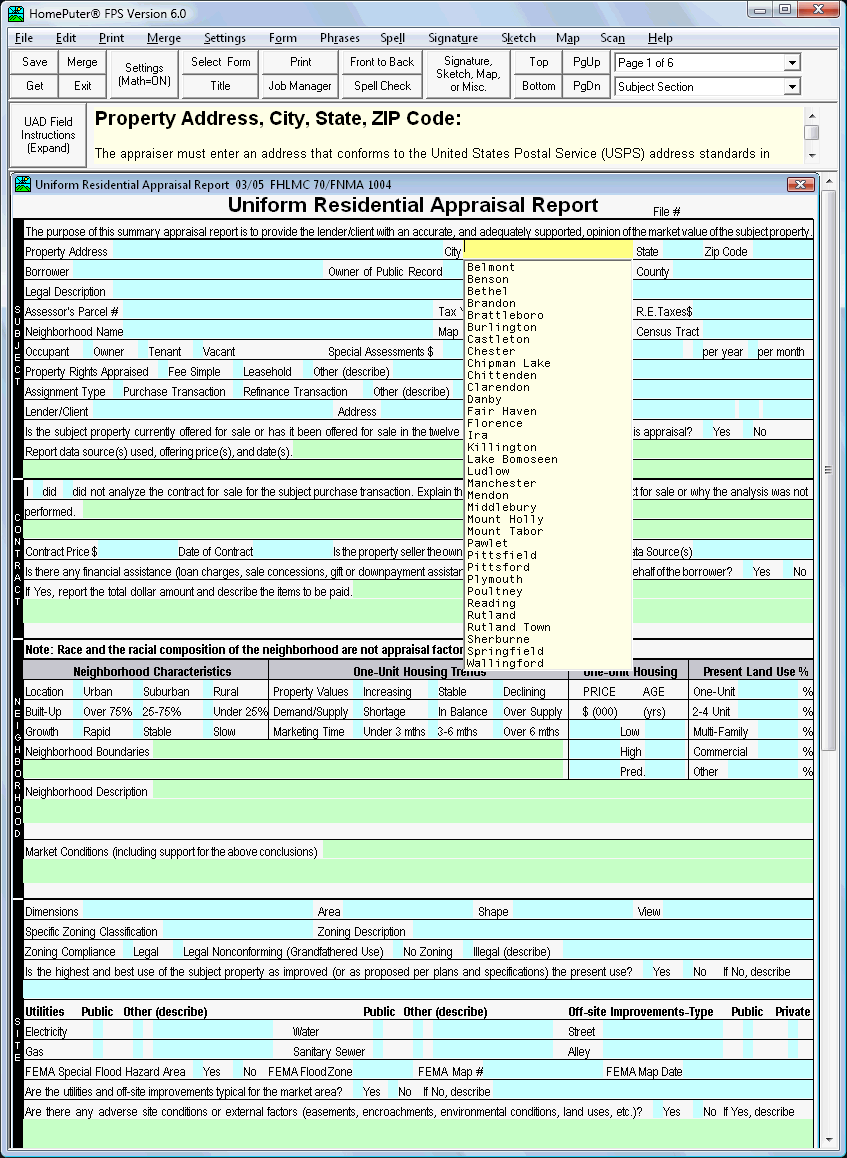Screen dimensions: 847x1158
Task: Click the Uniform Residential Appraisal Report window icon
Action: 23,185
